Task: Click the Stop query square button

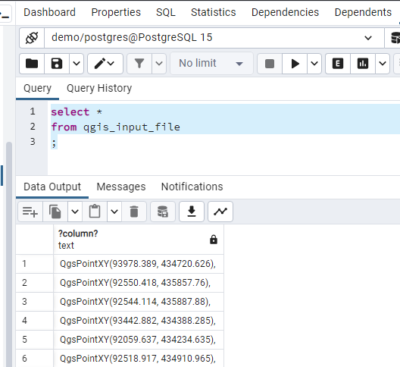Action: (x=270, y=63)
